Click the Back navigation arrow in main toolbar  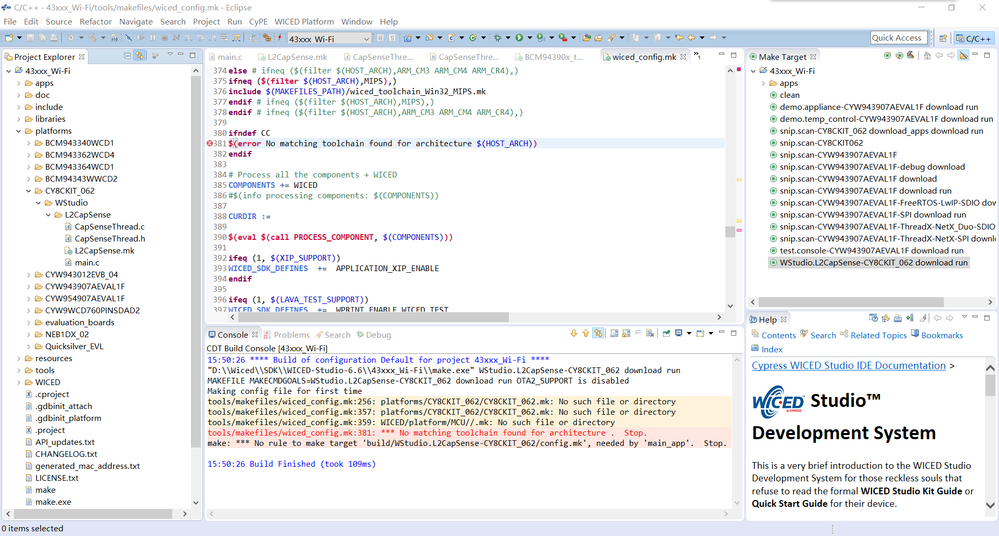coord(691,38)
